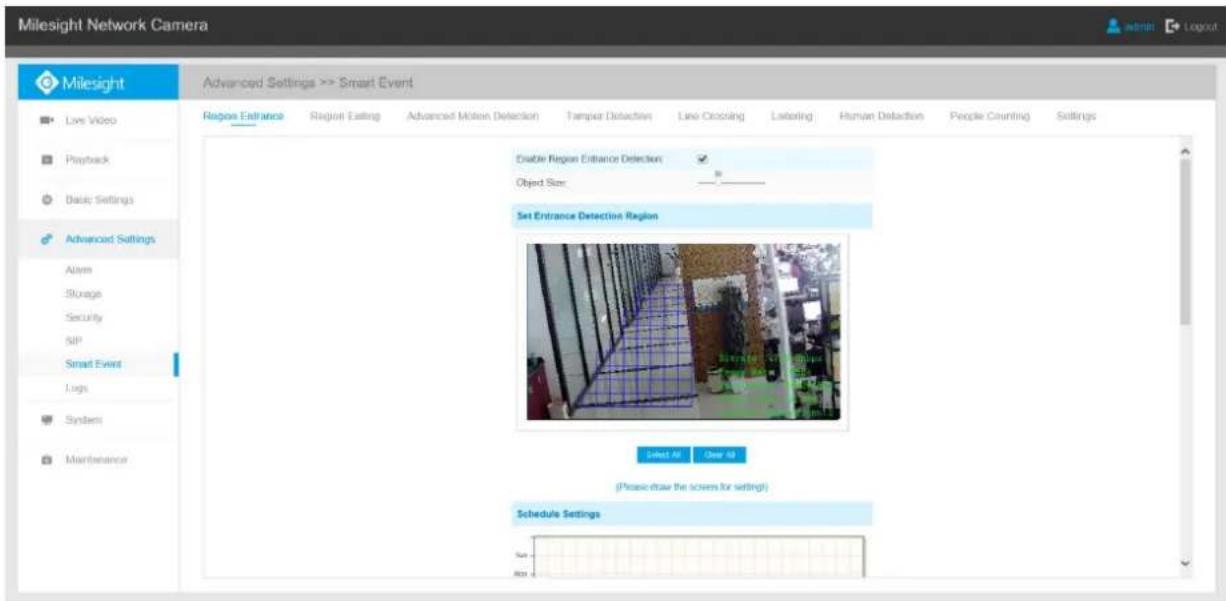Select the Smart Event submenu item
This screenshot has height=601, width=1226.
coord(92,364)
